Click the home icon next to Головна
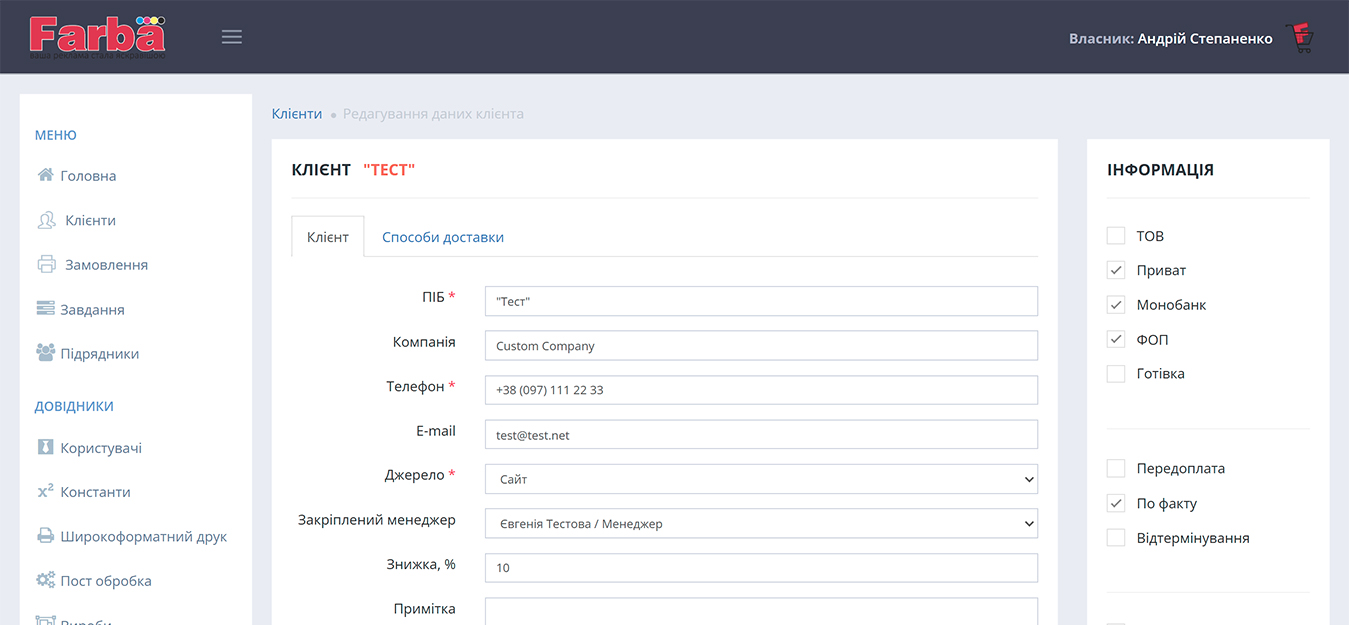 coord(45,175)
